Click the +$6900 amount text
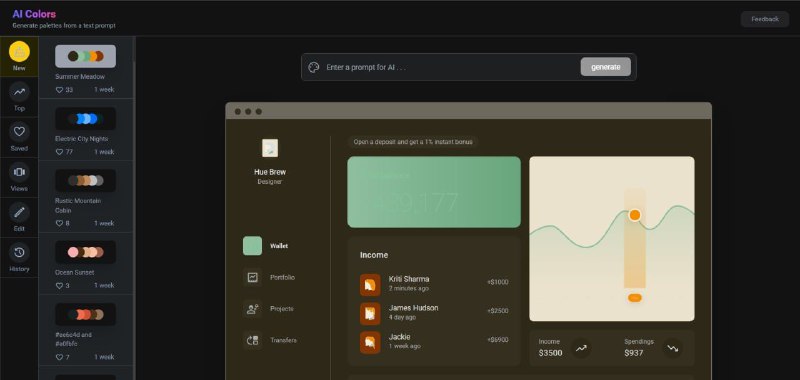 tap(497, 340)
